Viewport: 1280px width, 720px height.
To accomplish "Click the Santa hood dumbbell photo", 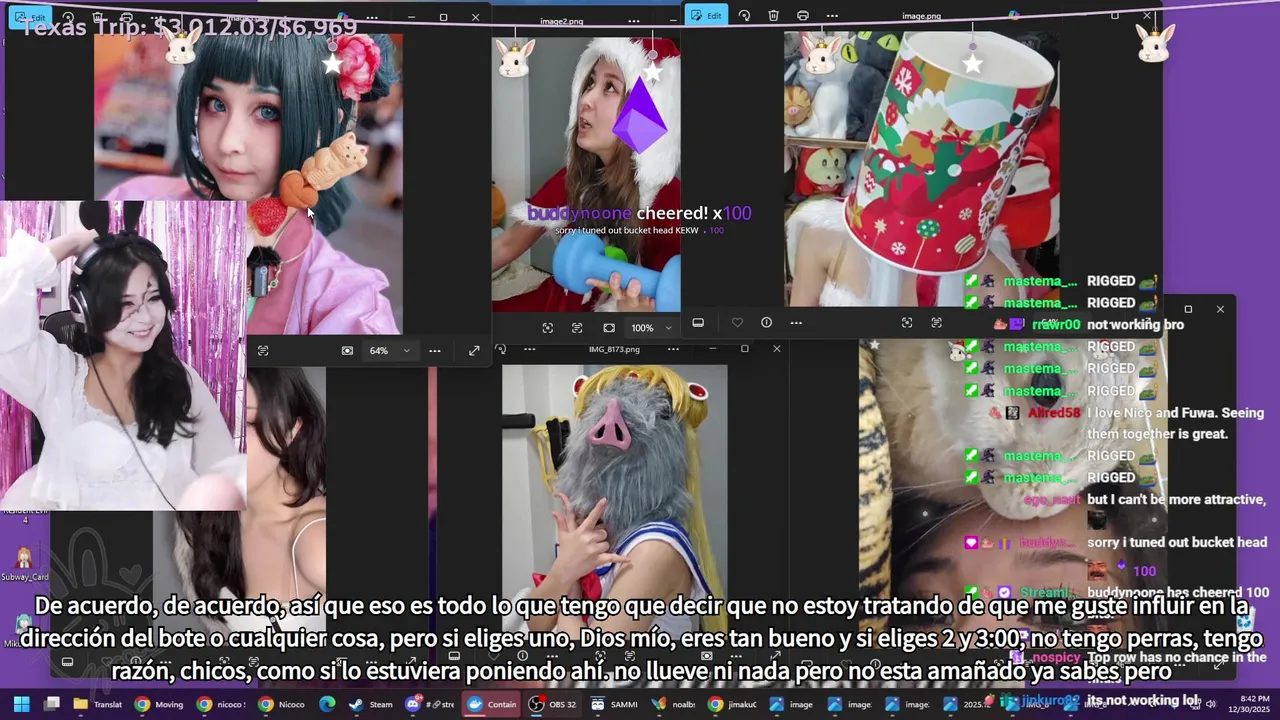I will (586, 175).
